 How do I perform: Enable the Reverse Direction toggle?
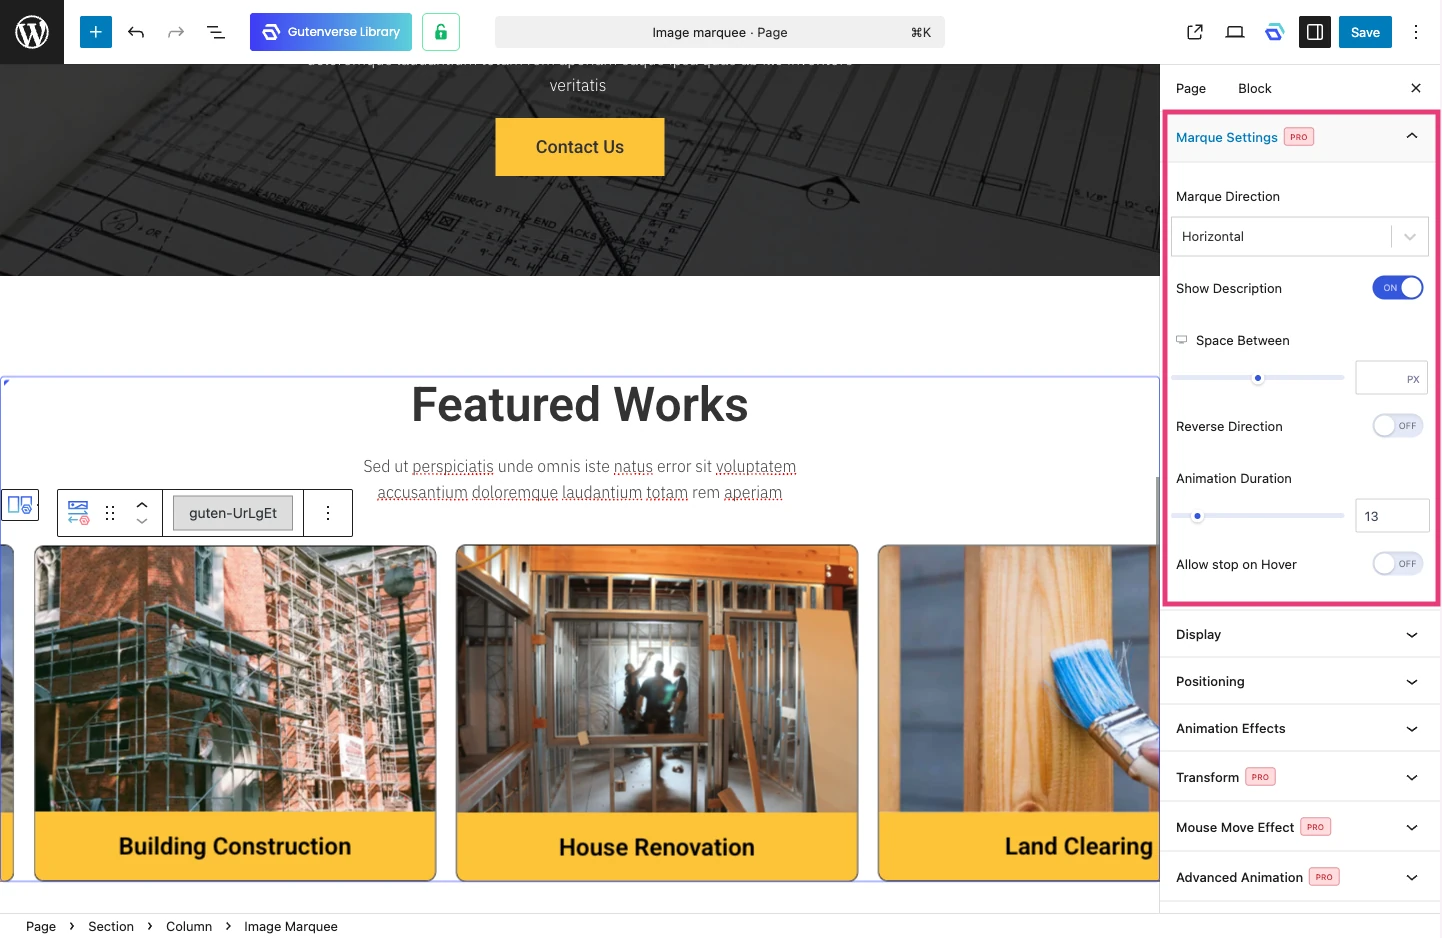pyautogui.click(x=1397, y=426)
